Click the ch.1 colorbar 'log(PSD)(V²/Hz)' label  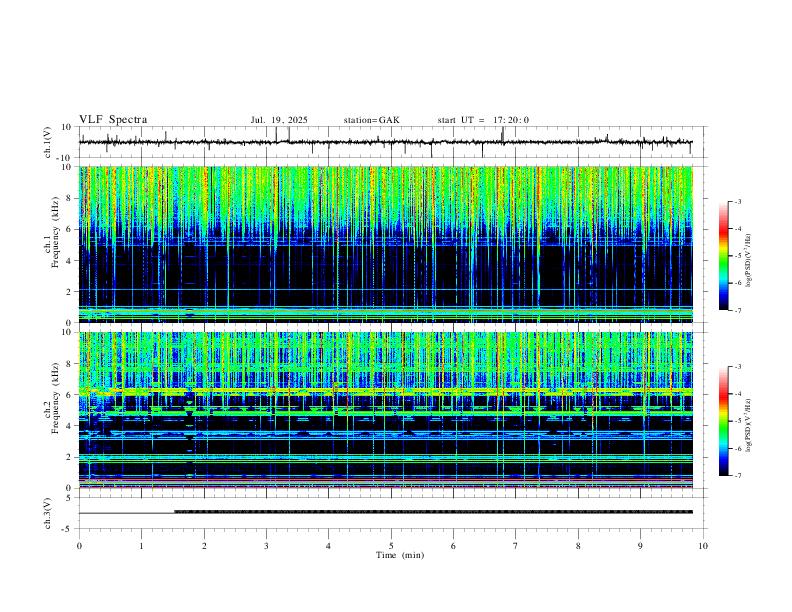[x=748, y=261]
